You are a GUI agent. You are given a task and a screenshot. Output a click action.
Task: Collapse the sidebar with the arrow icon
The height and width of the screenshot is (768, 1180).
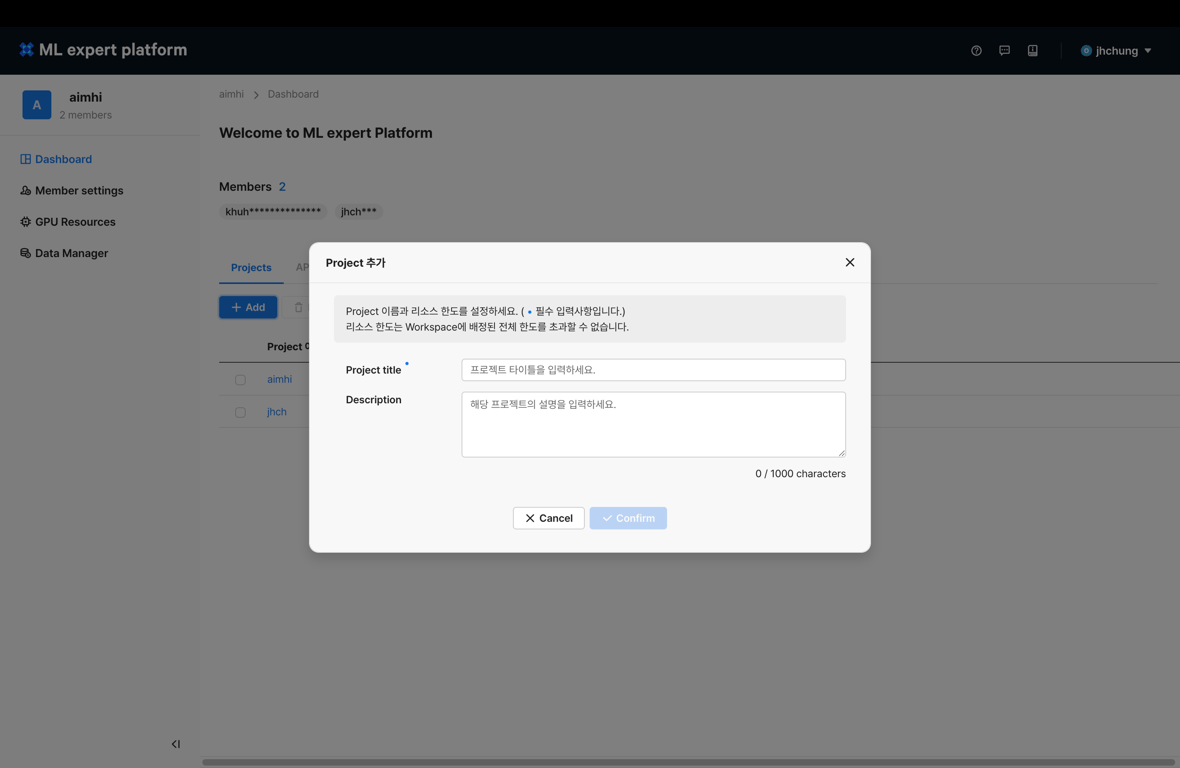coord(175,744)
